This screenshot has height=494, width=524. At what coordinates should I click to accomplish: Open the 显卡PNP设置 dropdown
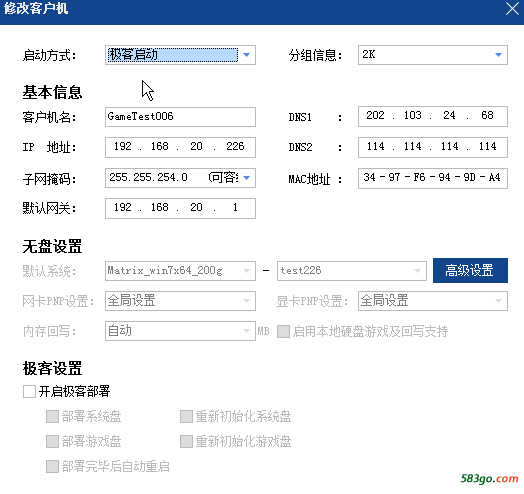(433, 301)
